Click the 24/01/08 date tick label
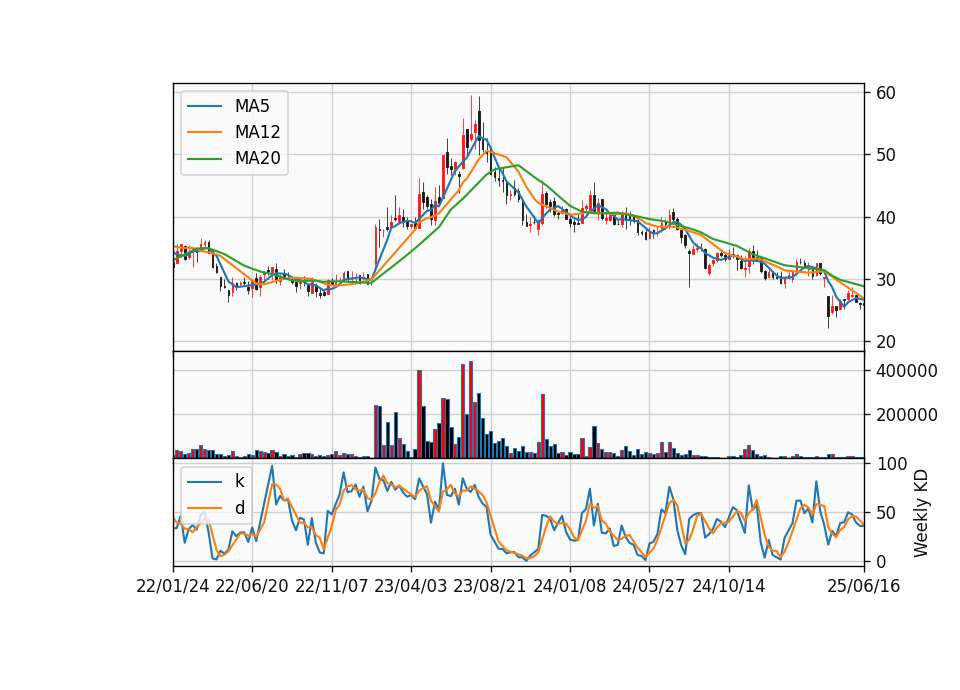960x690 pixels. click(569, 586)
